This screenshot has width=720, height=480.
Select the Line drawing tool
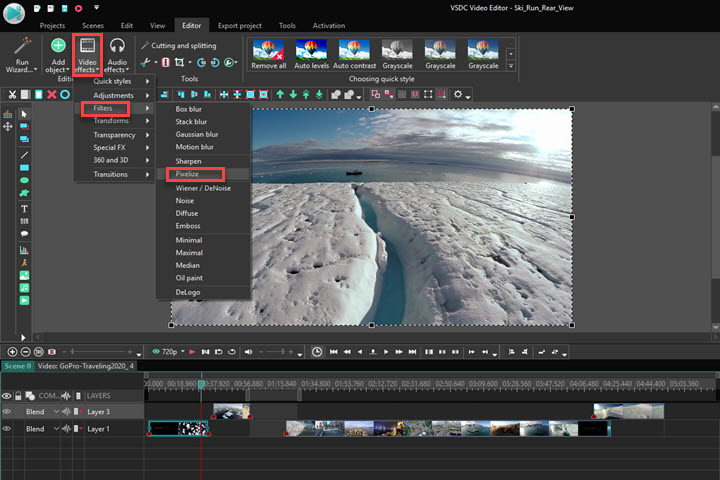tap(24, 154)
